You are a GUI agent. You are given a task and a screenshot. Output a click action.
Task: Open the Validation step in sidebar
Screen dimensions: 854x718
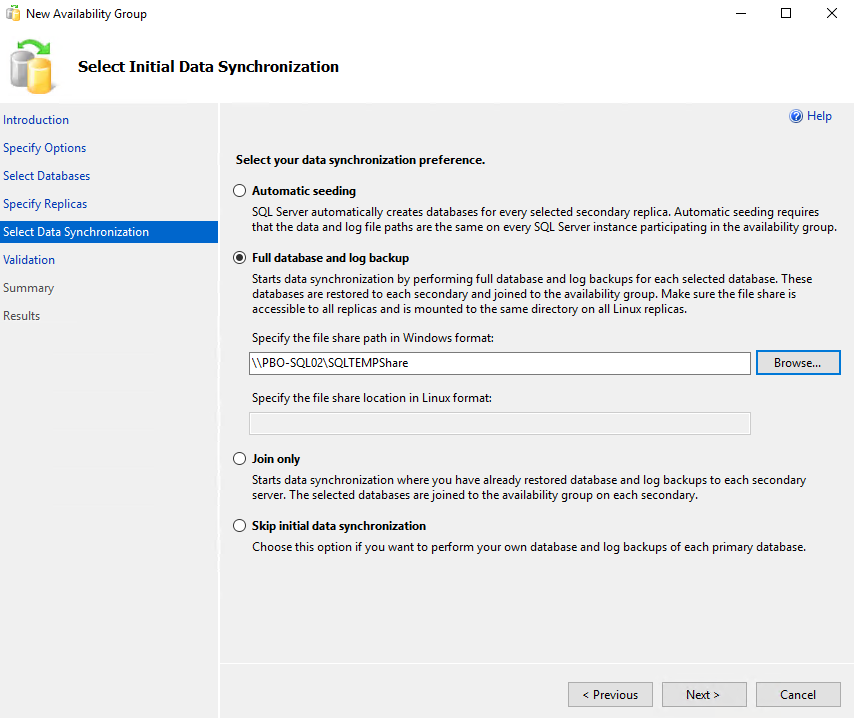(x=29, y=260)
